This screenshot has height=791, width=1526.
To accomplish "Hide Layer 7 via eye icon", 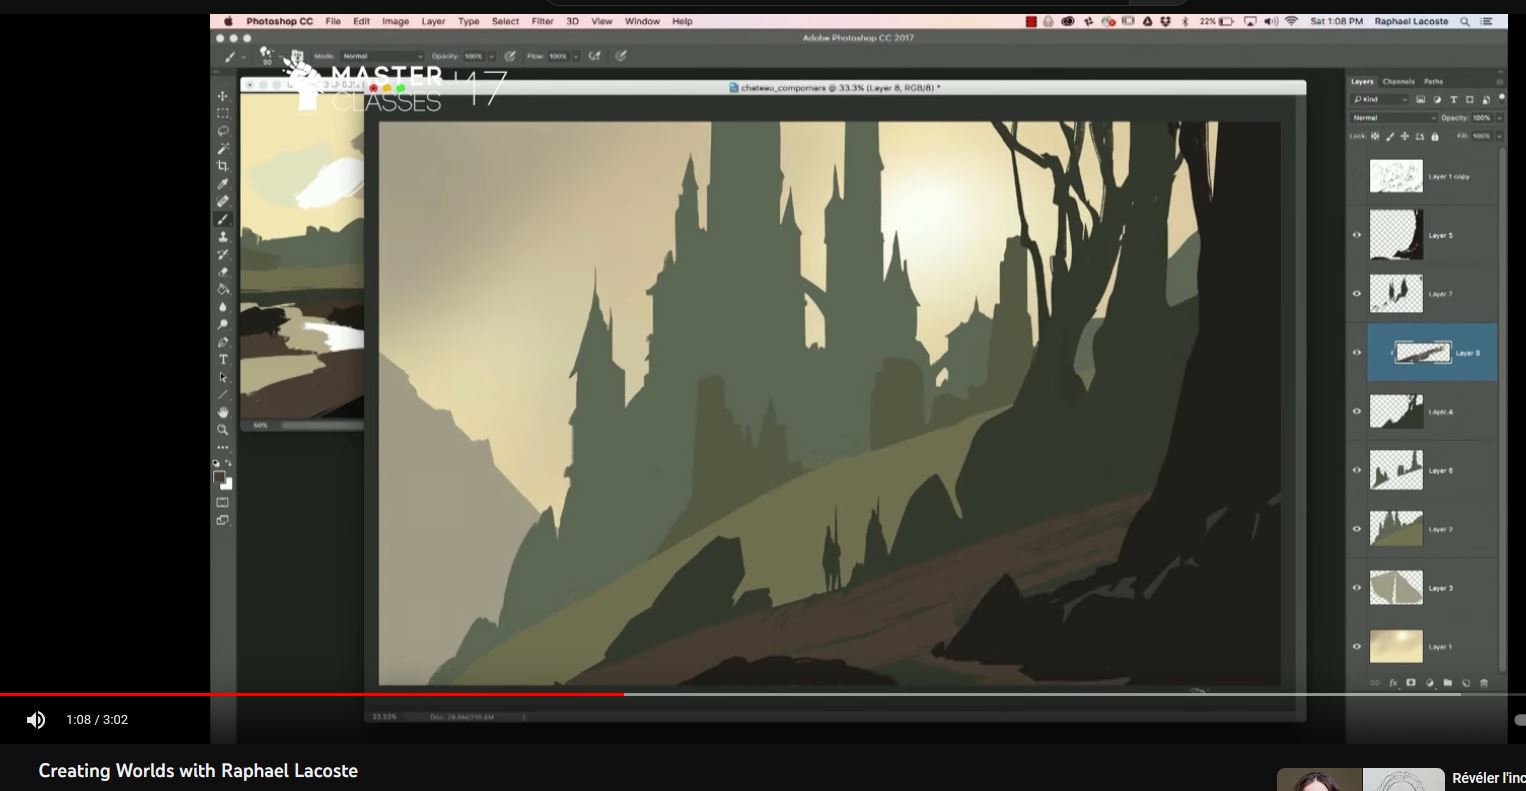I will 1357,294.
